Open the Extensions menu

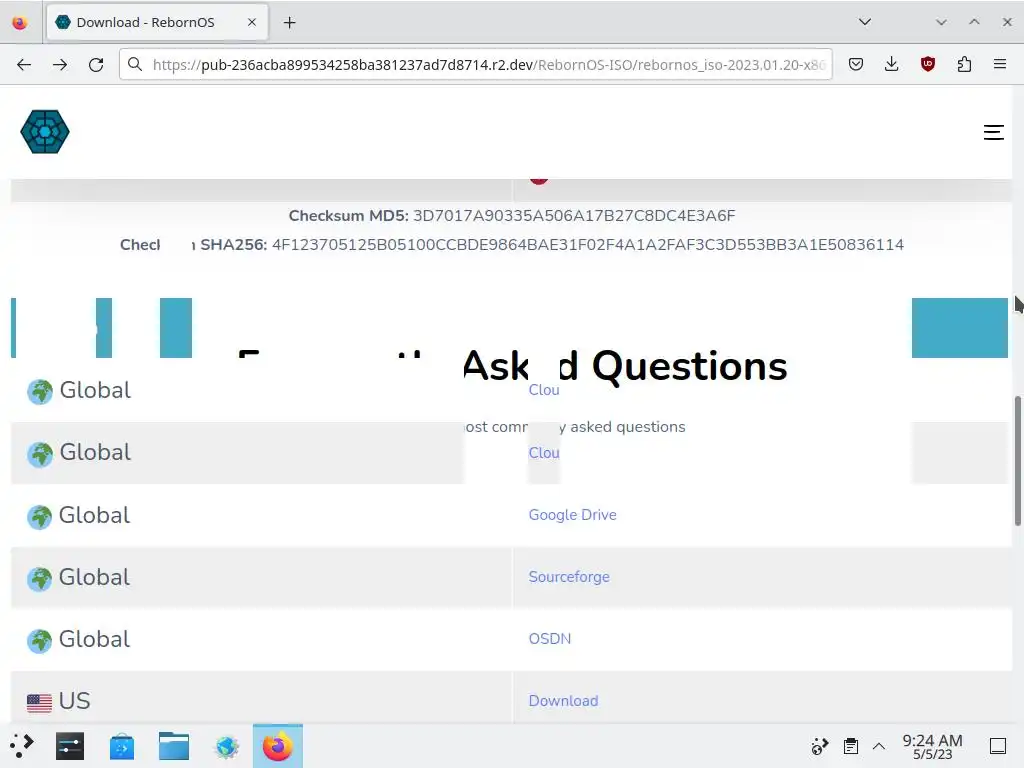pos(964,64)
